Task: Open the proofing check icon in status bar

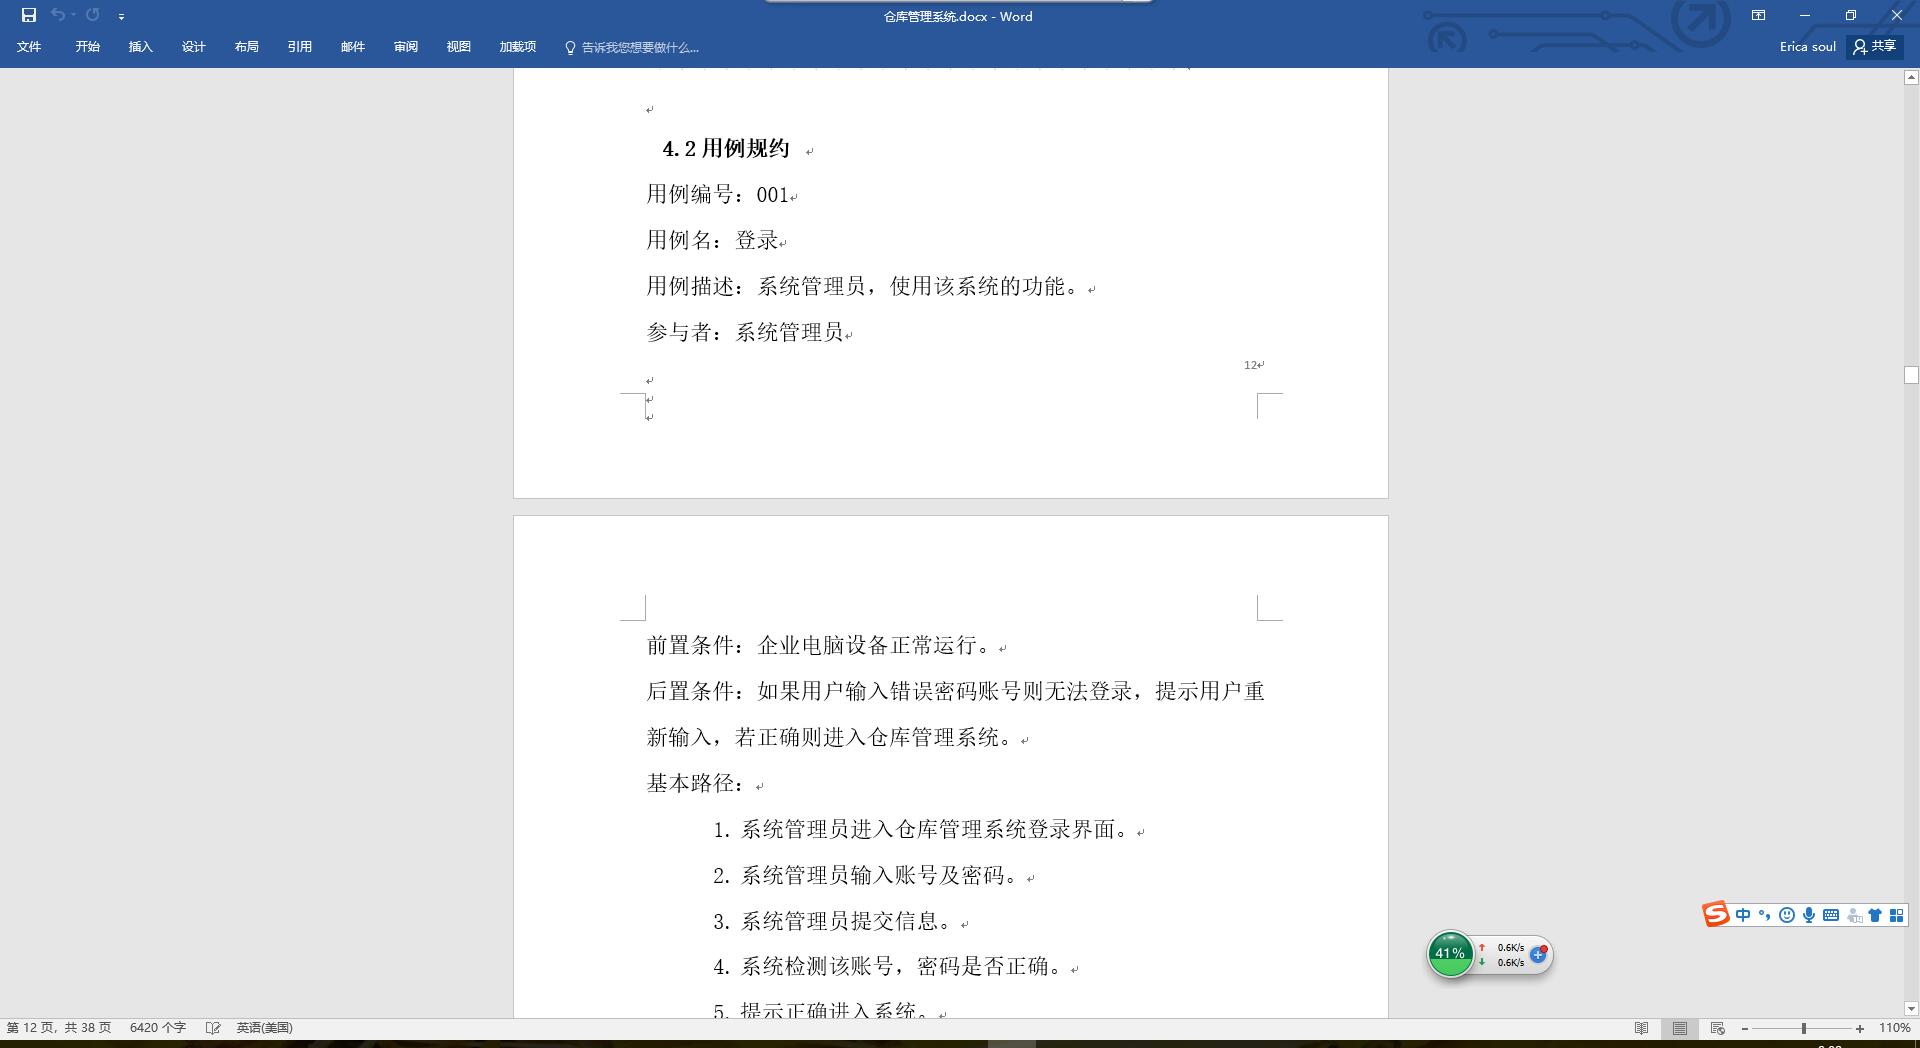Action: click(213, 1028)
